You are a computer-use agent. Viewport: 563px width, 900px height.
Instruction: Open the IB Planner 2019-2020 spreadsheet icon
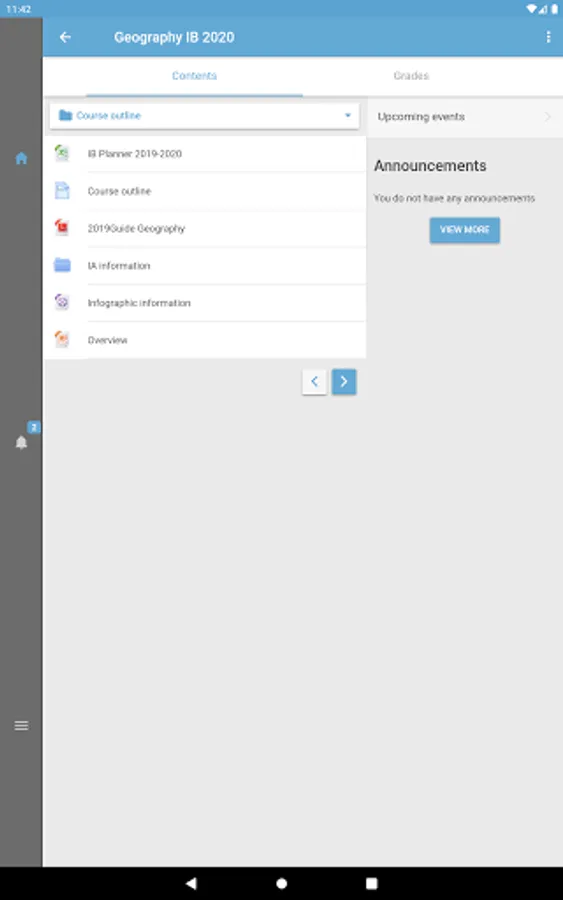coord(62,153)
